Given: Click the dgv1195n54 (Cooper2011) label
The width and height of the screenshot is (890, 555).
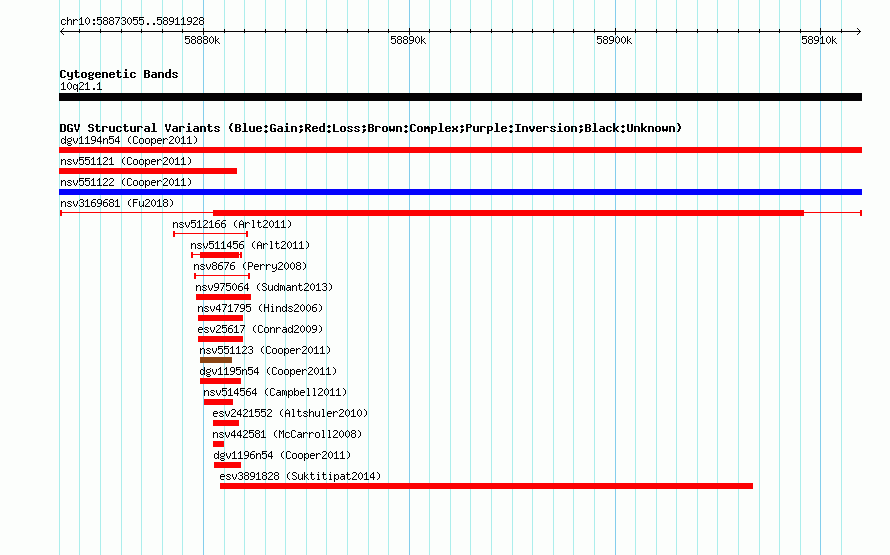Looking at the screenshot, I should coord(268,371).
